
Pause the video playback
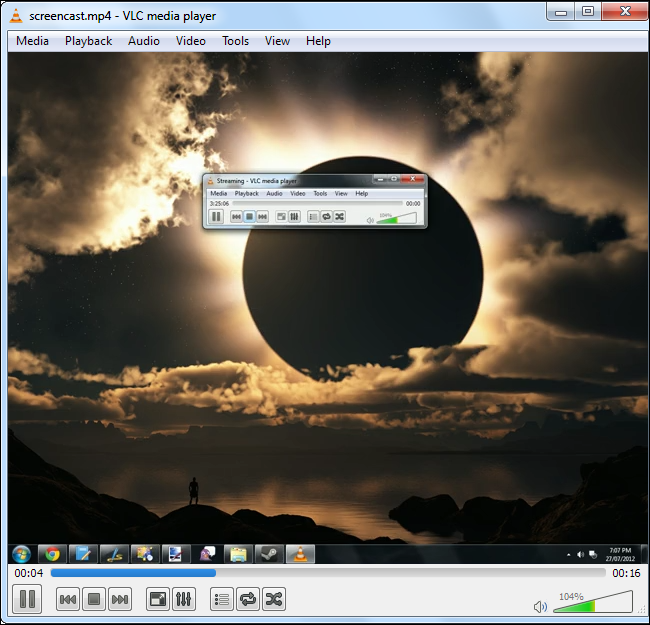tap(27, 599)
